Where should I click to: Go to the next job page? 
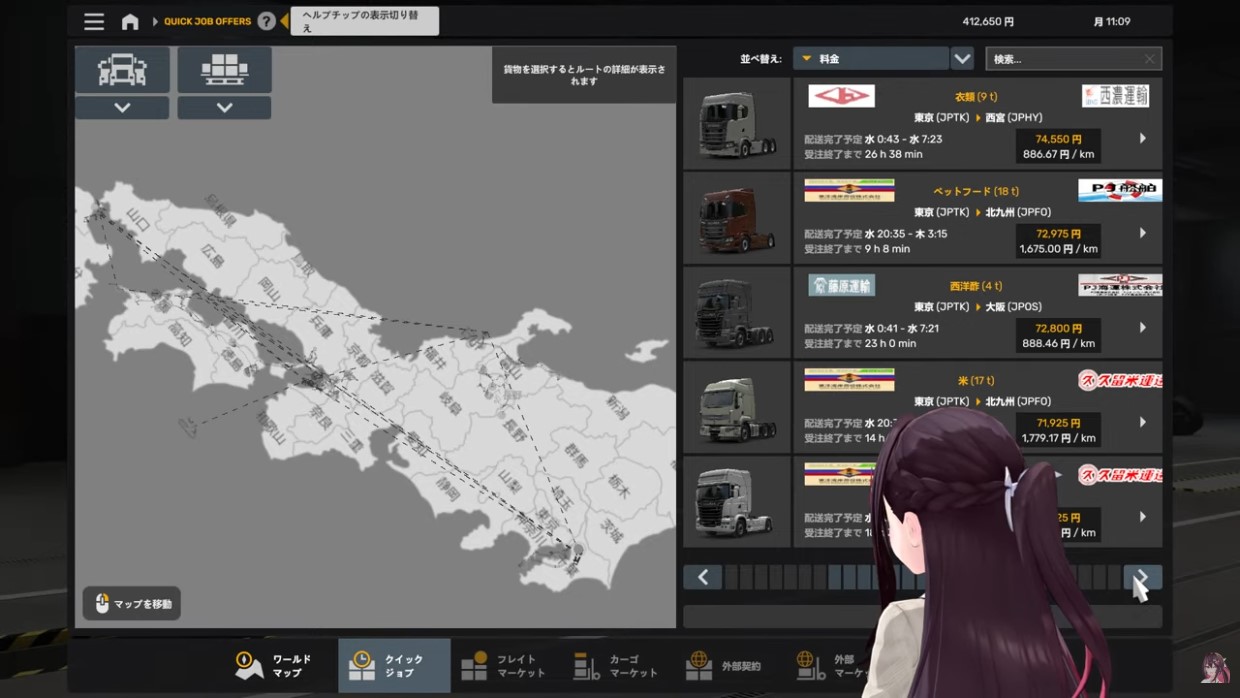point(1142,577)
